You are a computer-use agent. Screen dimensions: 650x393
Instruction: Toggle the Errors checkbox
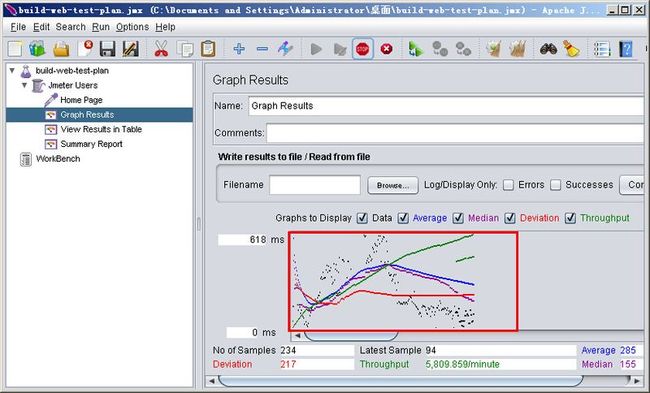tap(508, 185)
